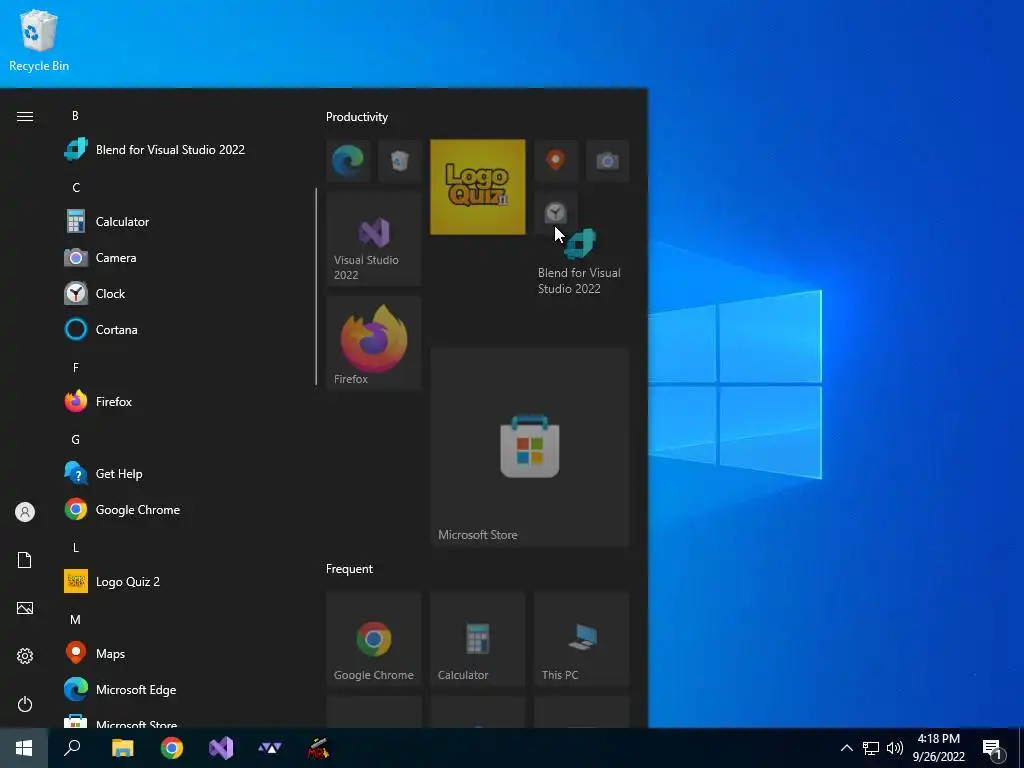Open Clock from the app list
Image resolution: width=1024 pixels, height=768 pixels.
(x=95, y=294)
